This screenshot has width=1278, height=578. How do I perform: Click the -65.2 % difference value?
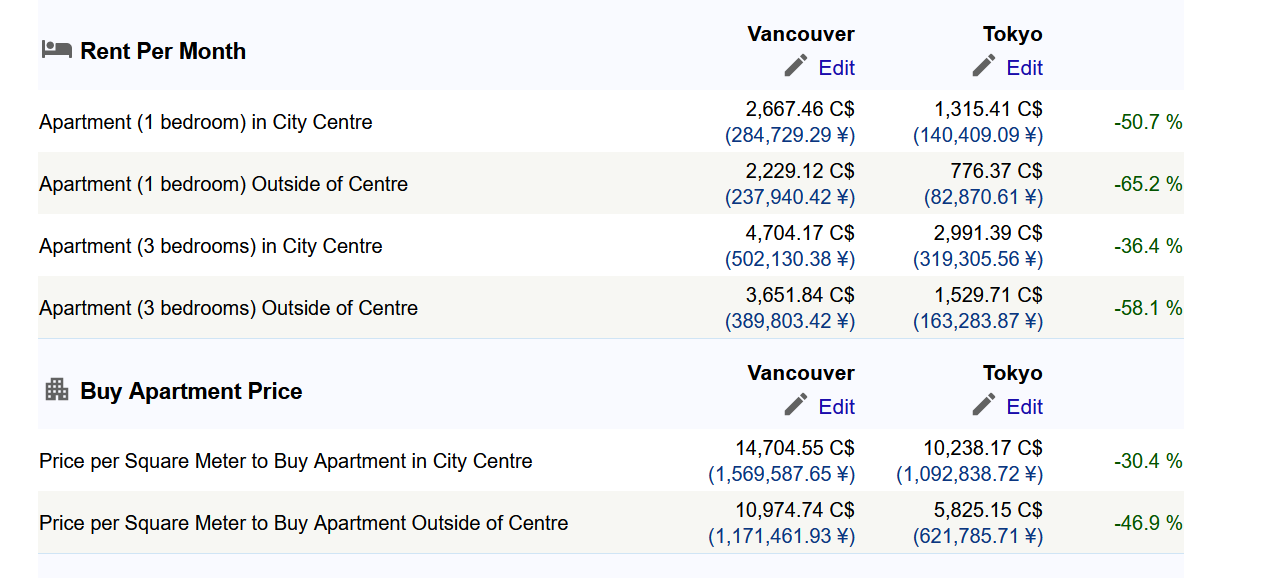[1148, 184]
